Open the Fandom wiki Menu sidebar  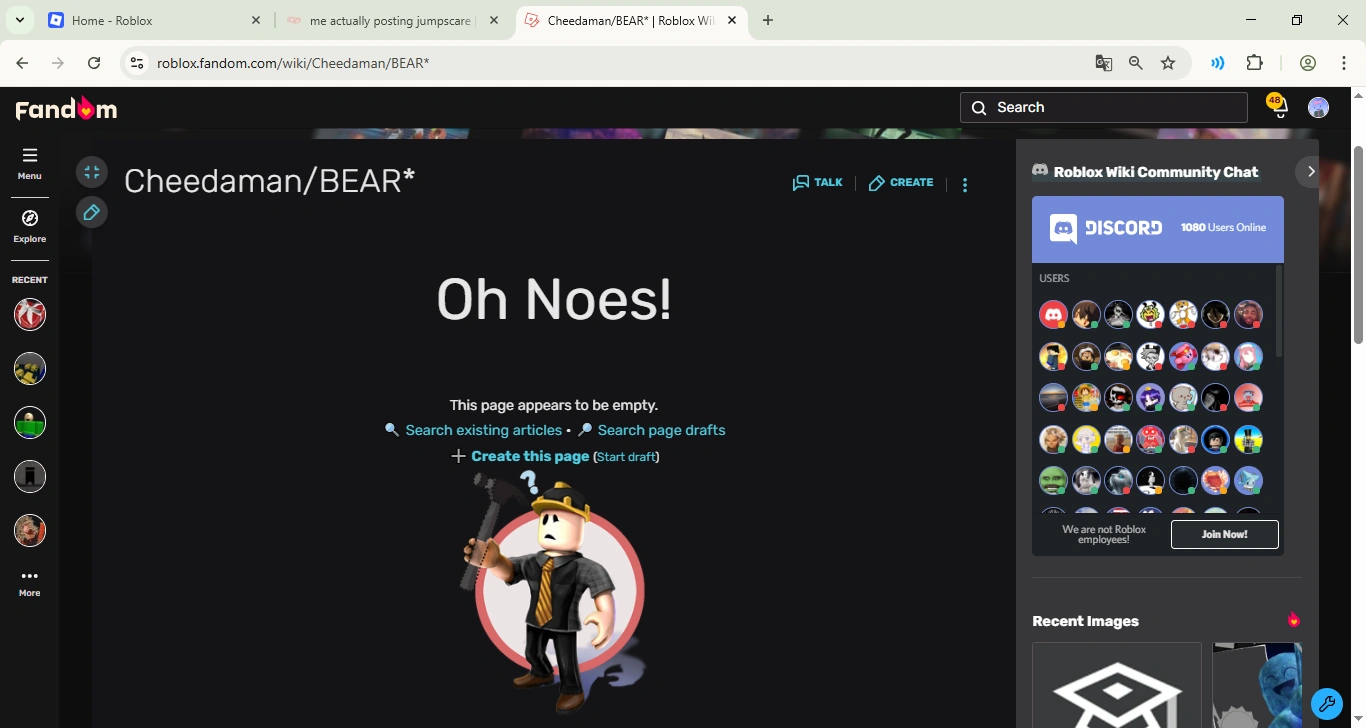pos(29,163)
